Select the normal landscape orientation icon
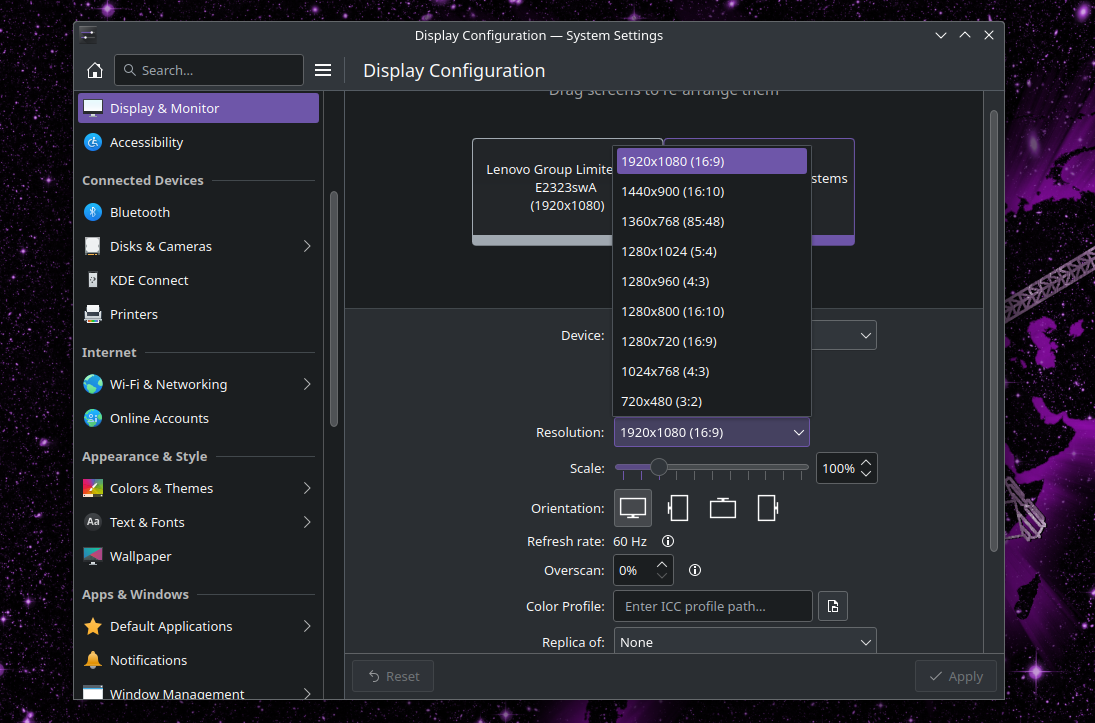 pyautogui.click(x=632, y=508)
